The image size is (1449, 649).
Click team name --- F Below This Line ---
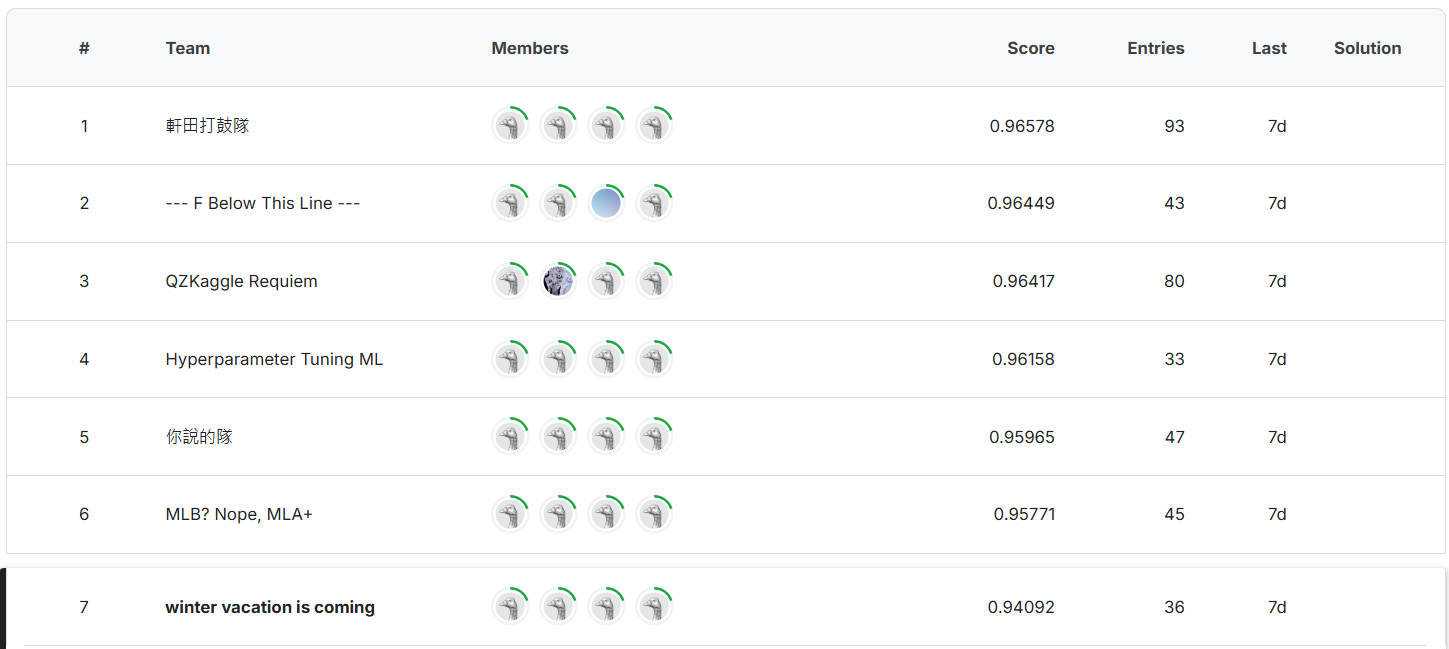(x=262, y=203)
